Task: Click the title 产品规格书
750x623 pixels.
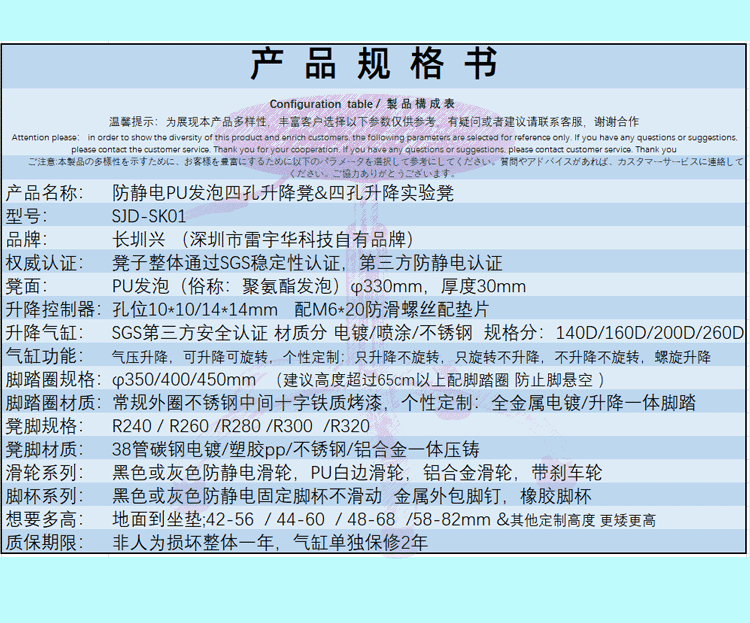Action: [x=375, y=64]
